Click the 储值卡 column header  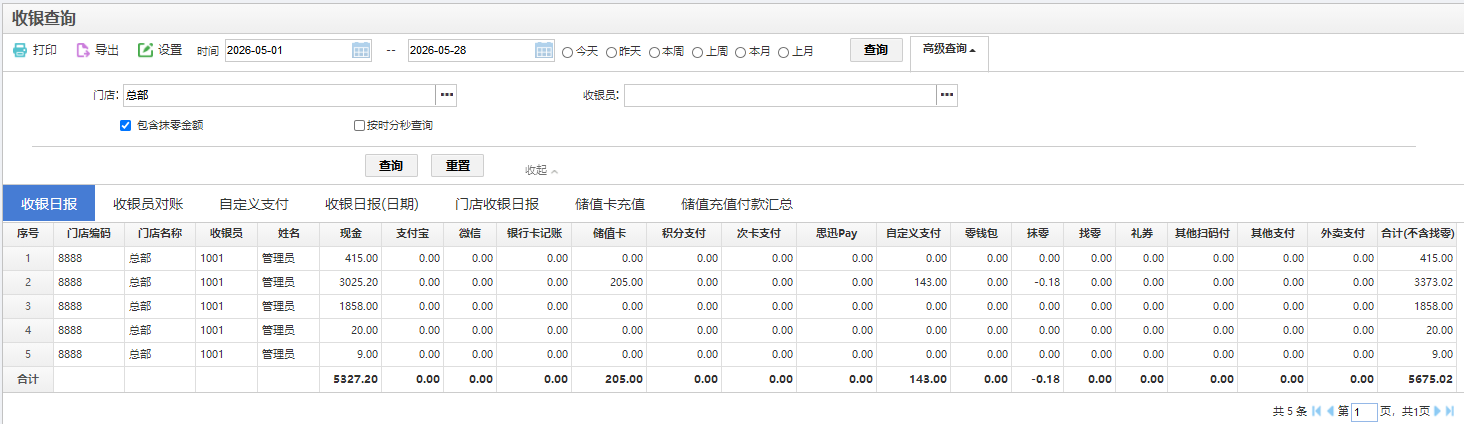coord(609,233)
